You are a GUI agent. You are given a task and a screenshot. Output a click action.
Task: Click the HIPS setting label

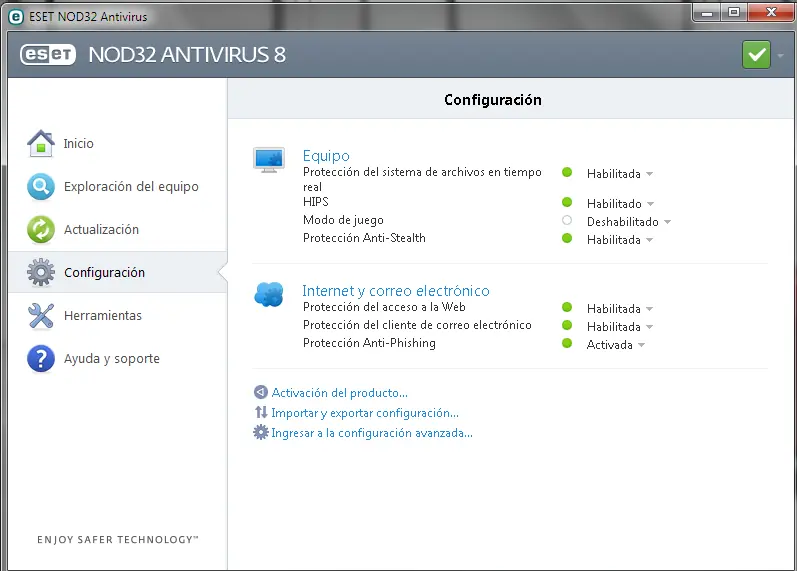pyautogui.click(x=316, y=202)
